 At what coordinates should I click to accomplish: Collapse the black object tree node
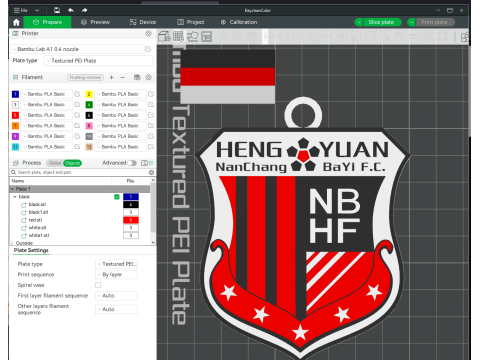(15, 197)
